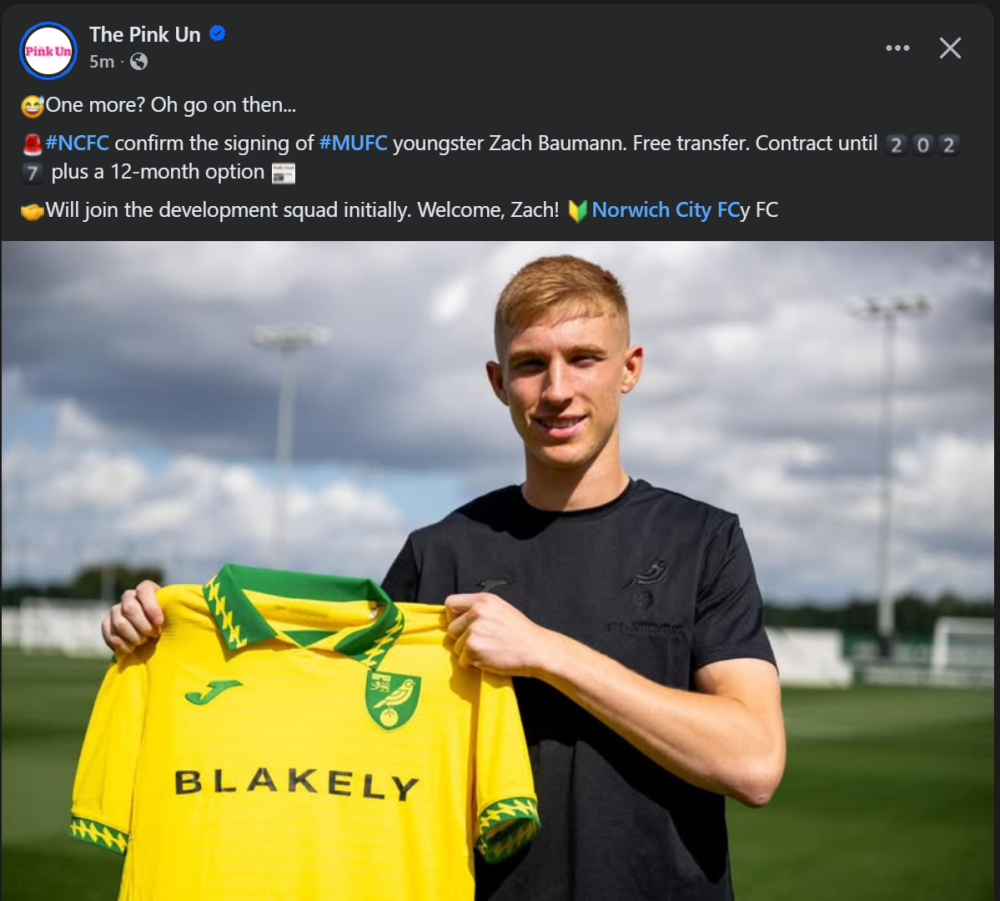Click the sweat-smile emoji in the post
Screen dimensions: 1000x901
31,105
